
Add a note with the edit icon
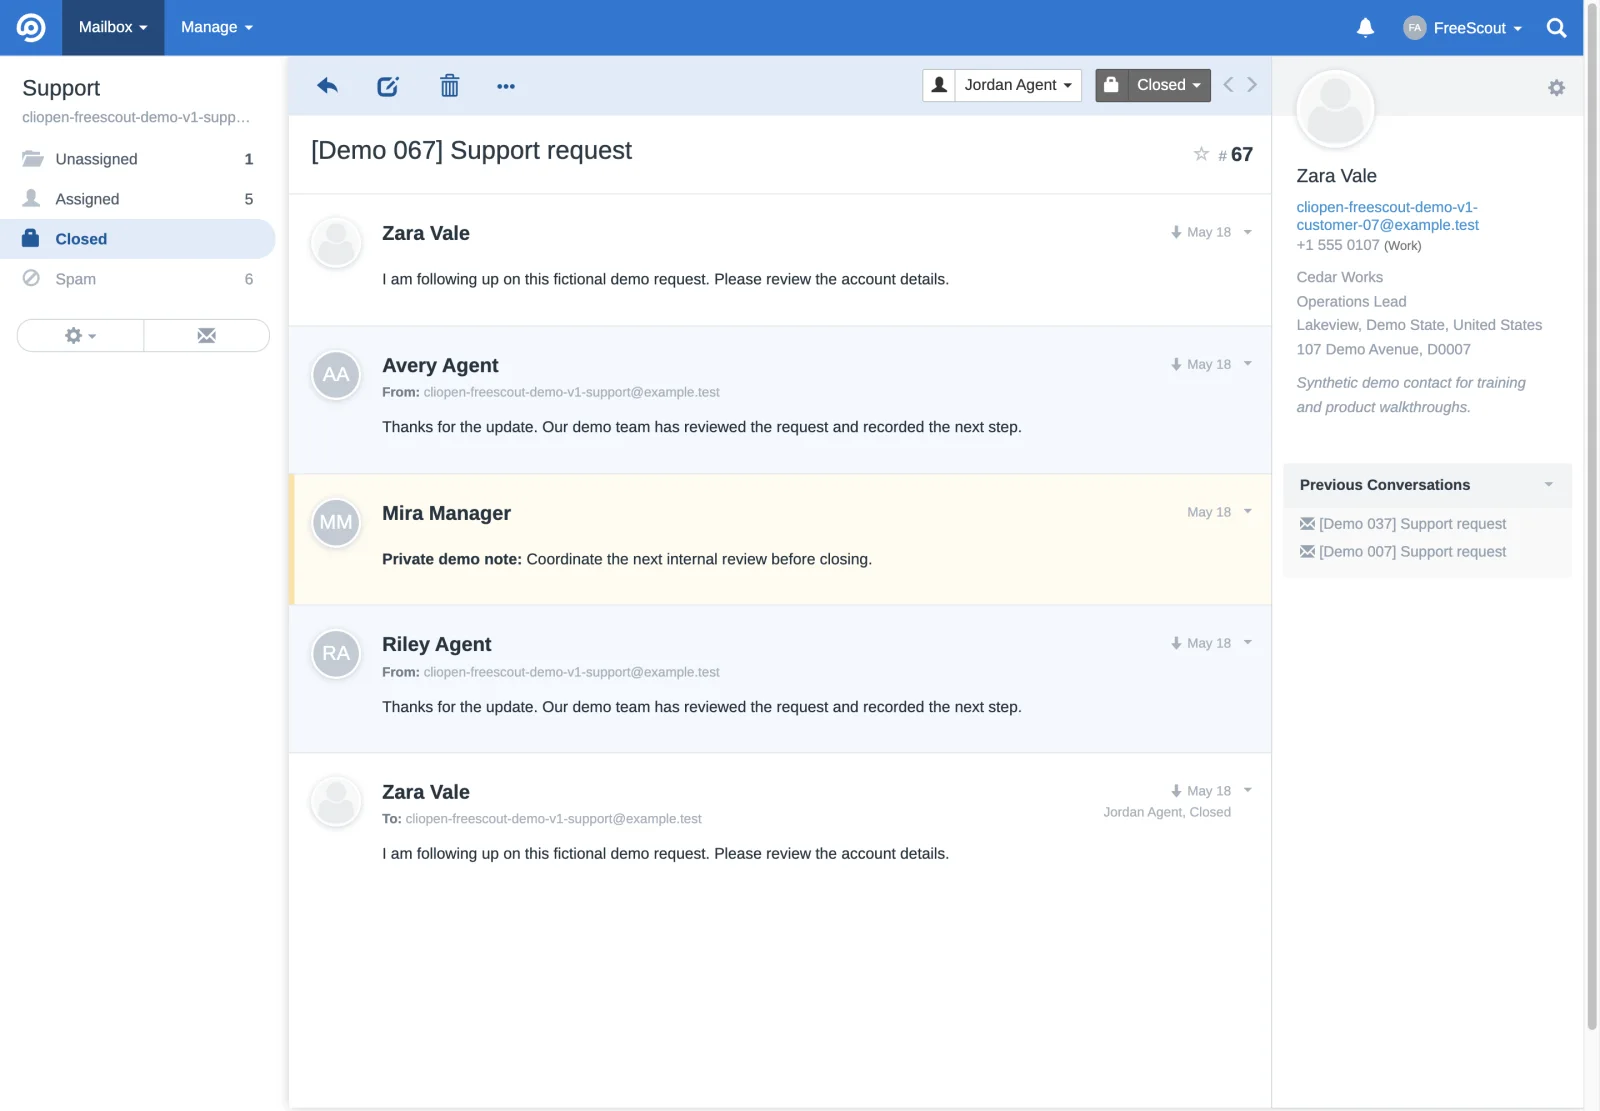(388, 86)
